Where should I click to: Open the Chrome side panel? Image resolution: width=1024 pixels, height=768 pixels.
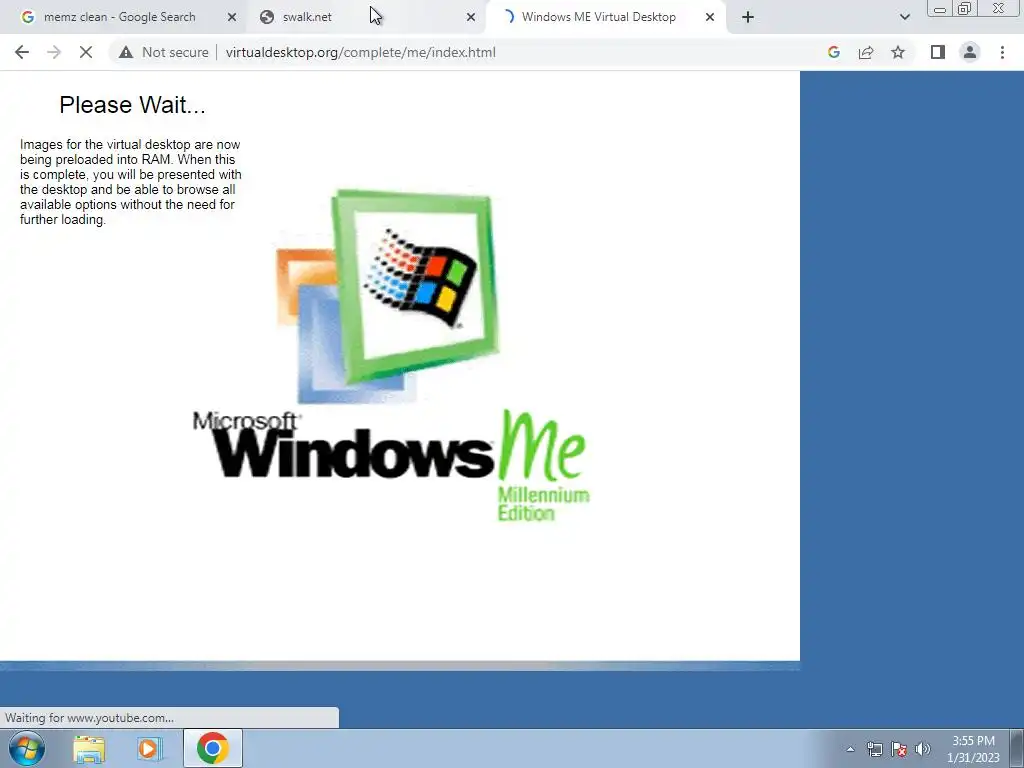[x=938, y=52]
